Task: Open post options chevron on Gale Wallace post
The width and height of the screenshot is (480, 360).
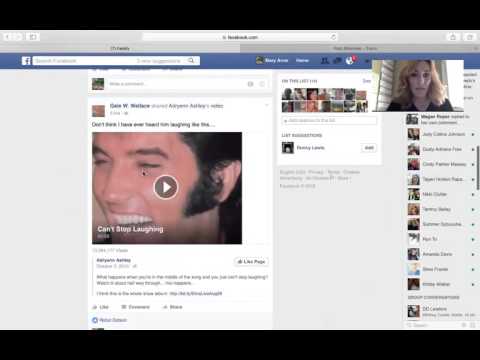Action: click(267, 105)
